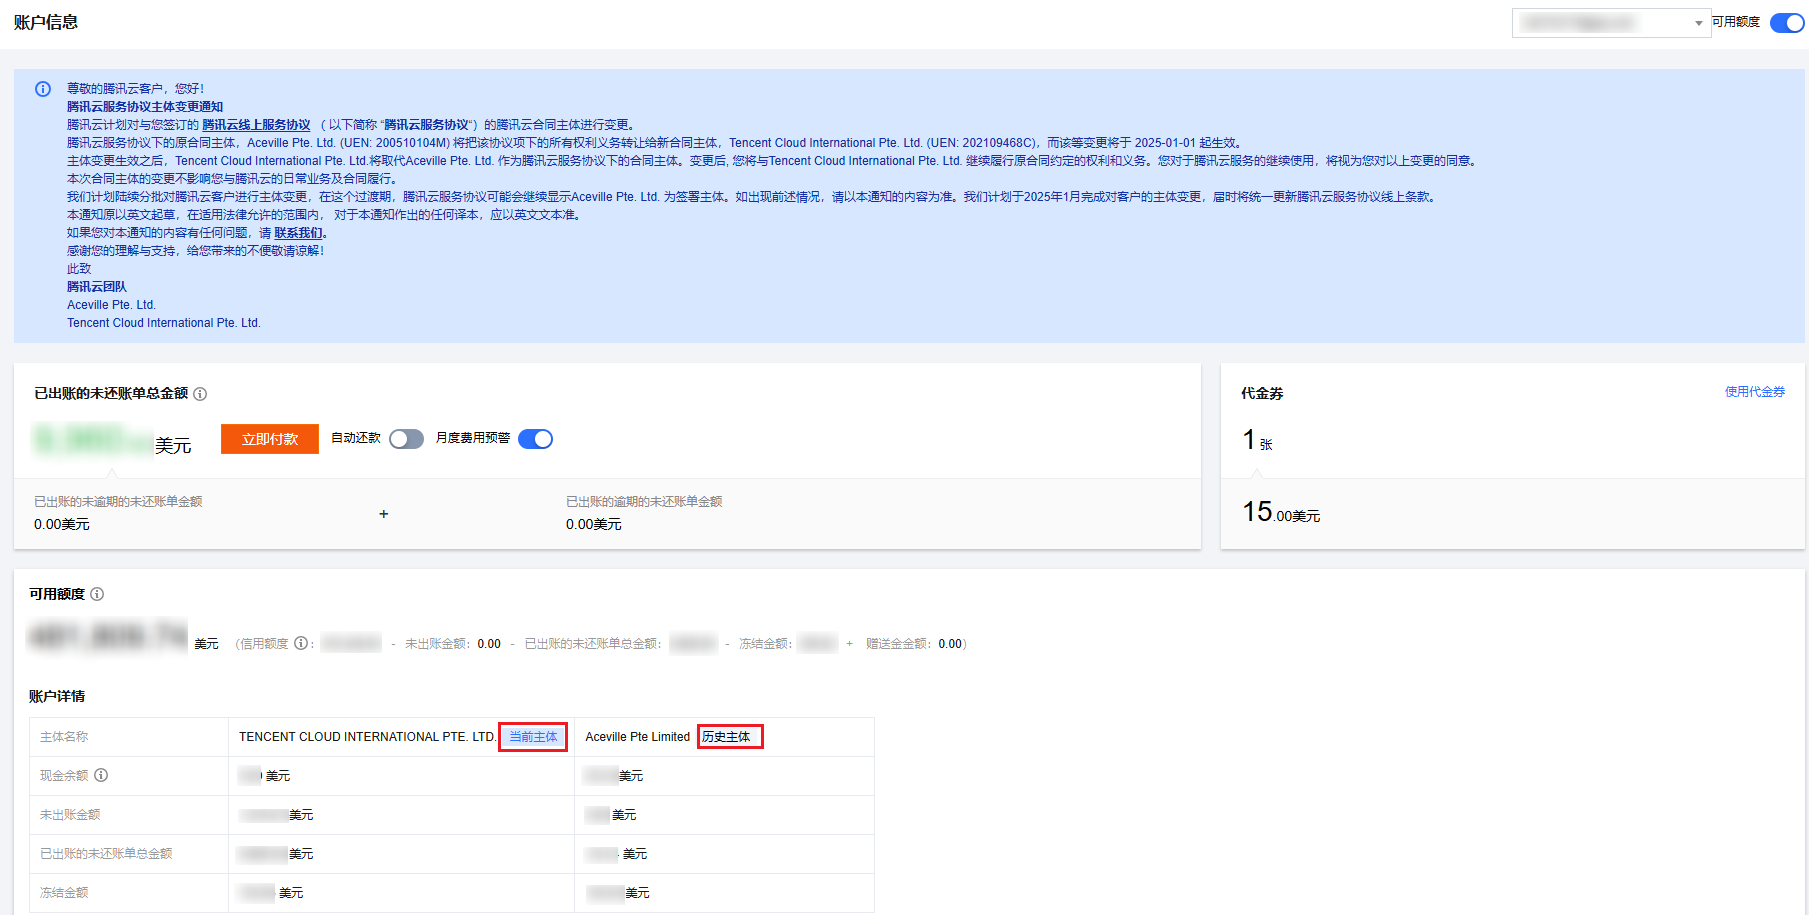The width and height of the screenshot is (1809, 915).
Task: Click TENCENT CLOUD INTERNATIONAL PTE. LTD. entity name
Action: pos(367,737)
